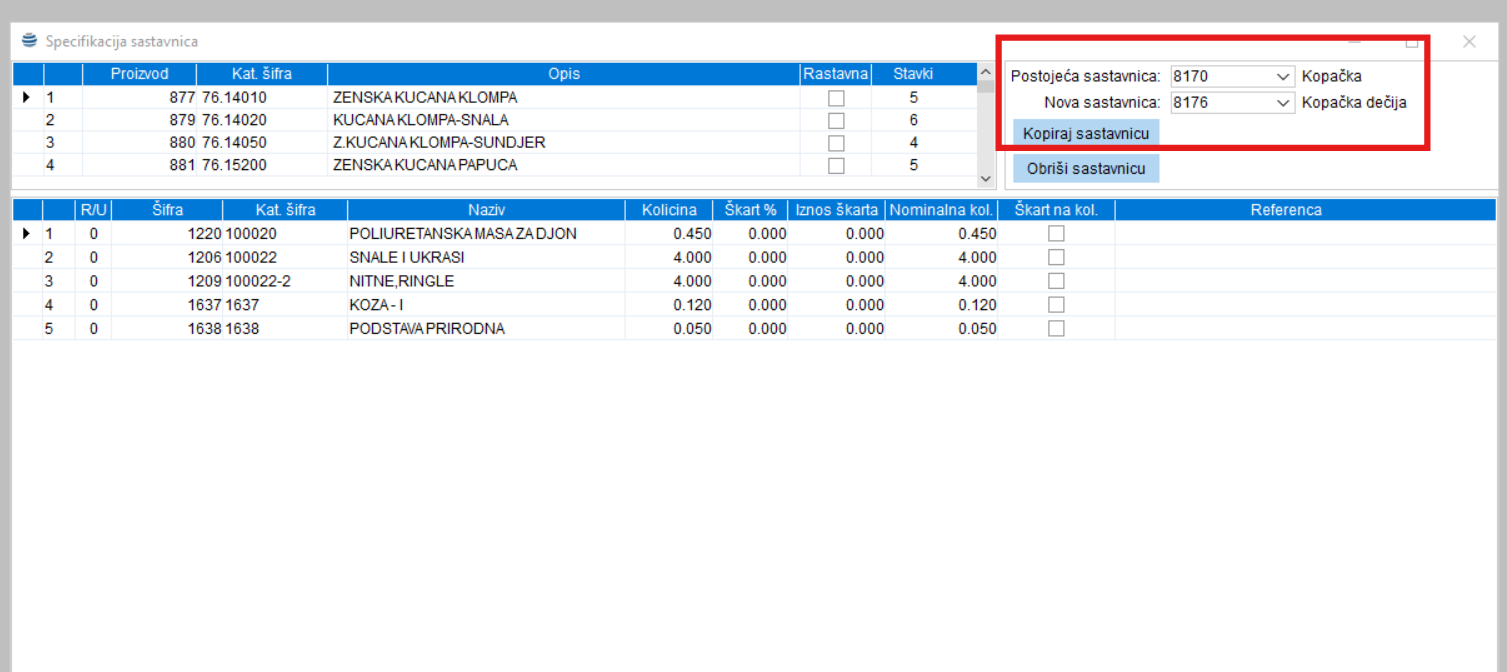Sort by the Proizvod column header

point(139,74)
